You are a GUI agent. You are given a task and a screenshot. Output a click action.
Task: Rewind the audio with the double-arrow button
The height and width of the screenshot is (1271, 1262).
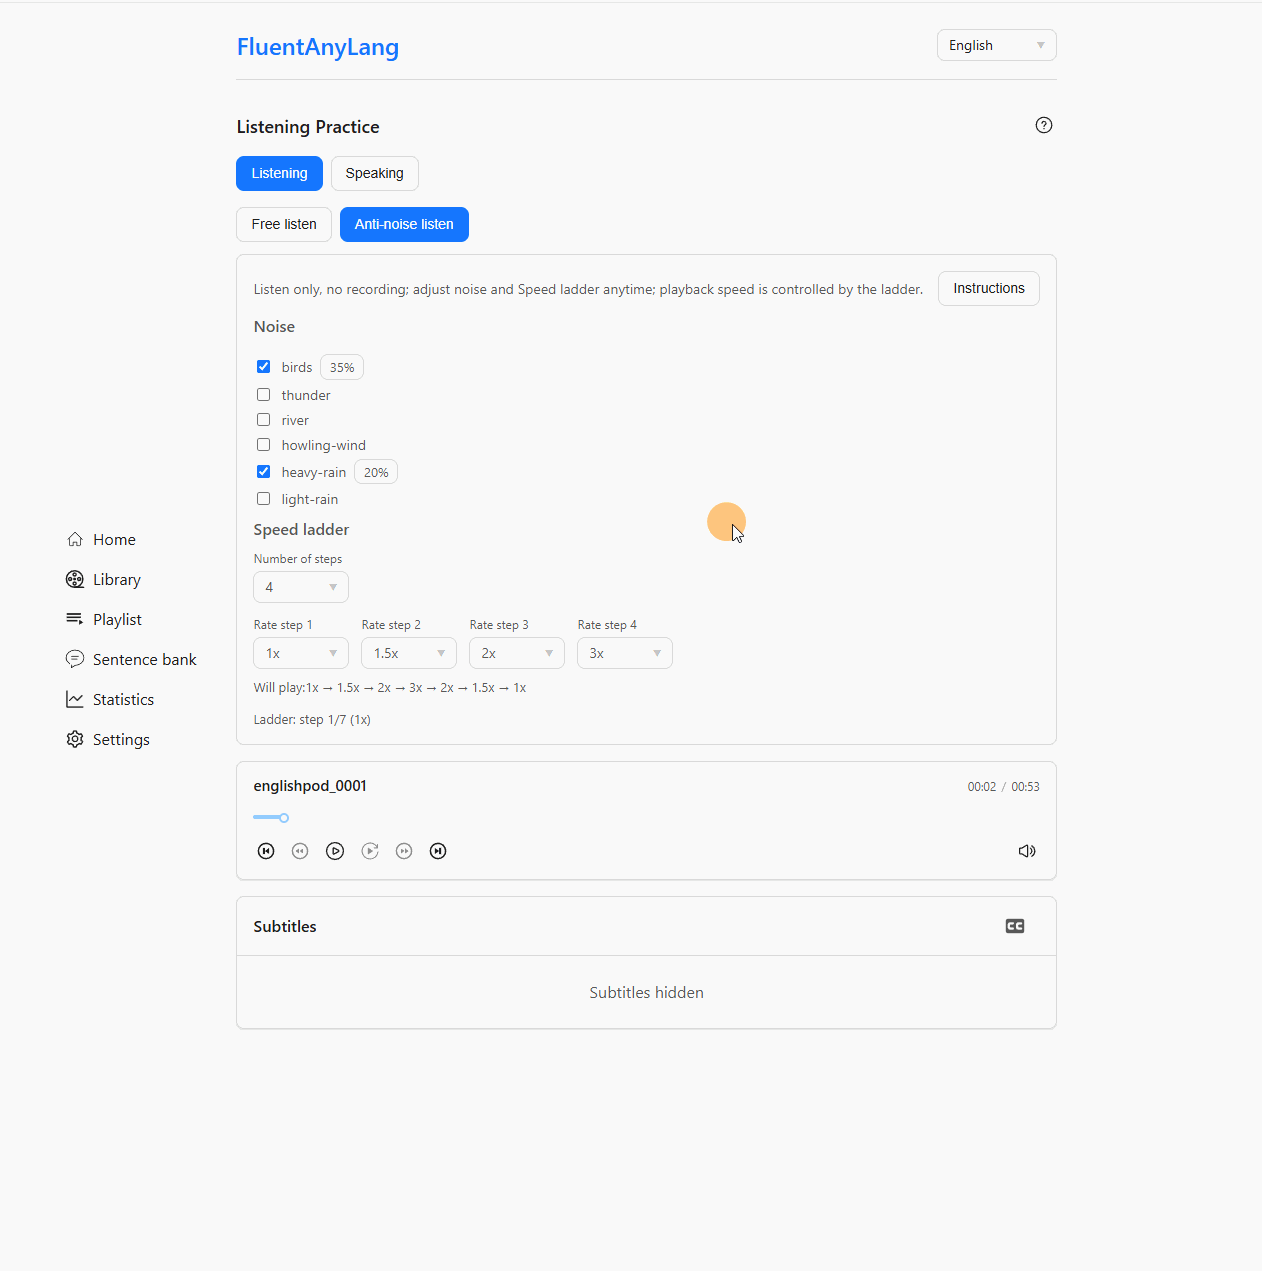pos(300,851)
